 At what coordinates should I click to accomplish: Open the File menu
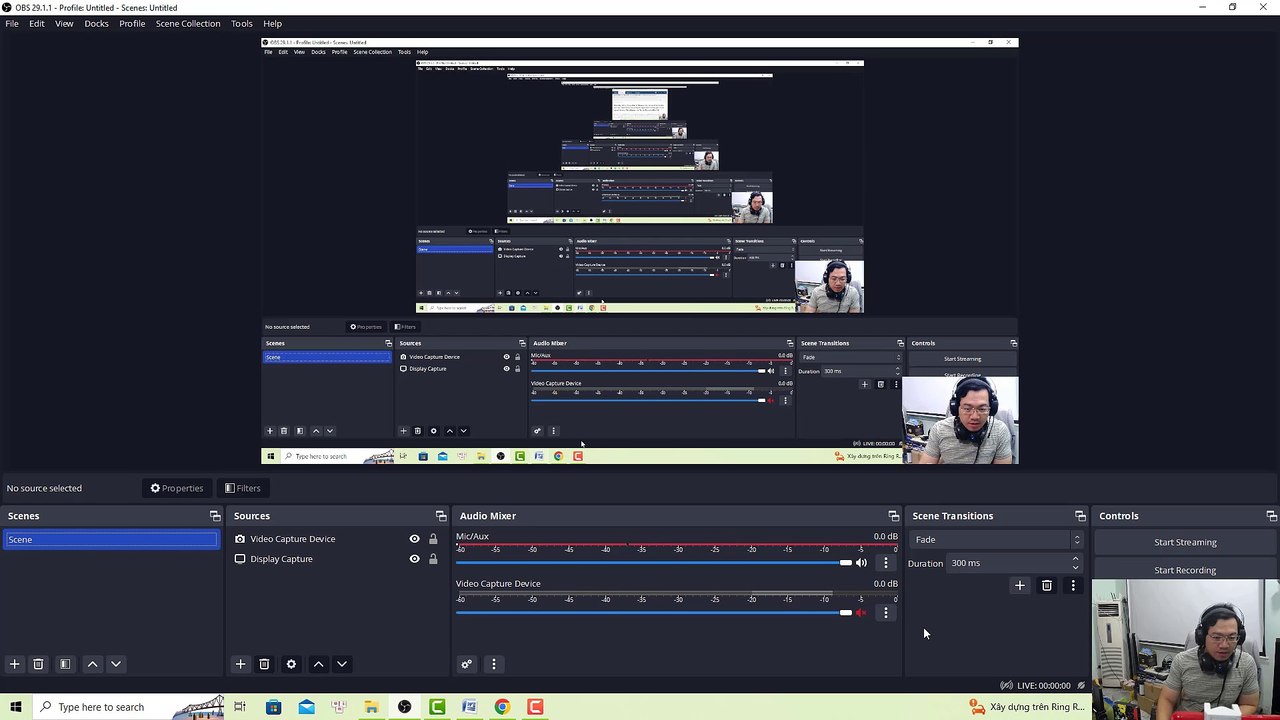[x=12, y=23]
